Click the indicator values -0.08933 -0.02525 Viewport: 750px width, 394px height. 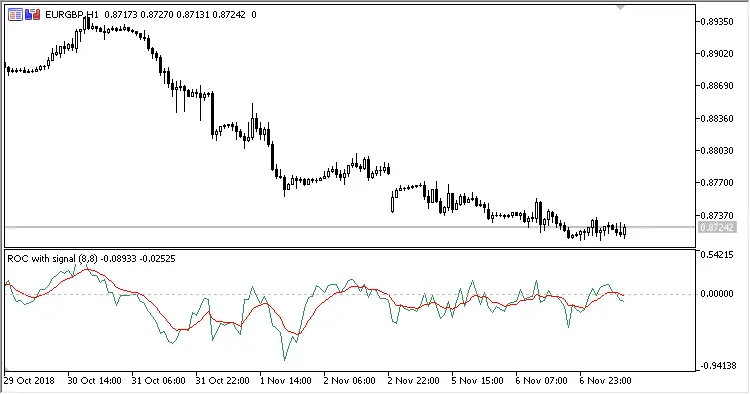(x=138, y=259)
